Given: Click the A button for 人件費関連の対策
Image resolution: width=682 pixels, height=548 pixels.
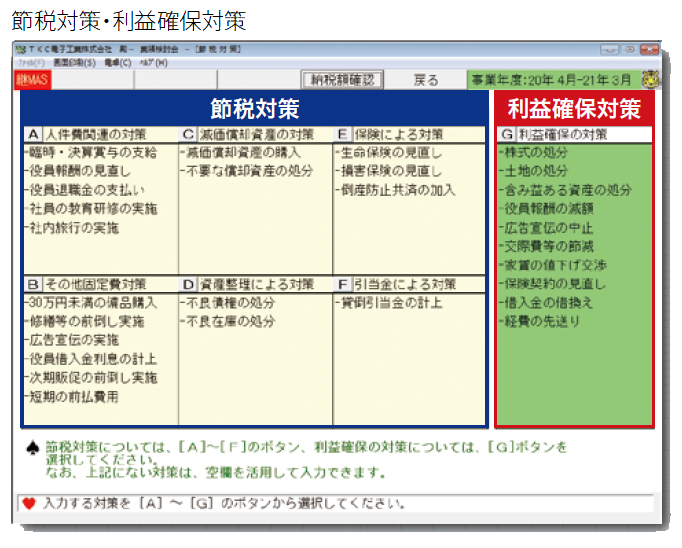Looking at the screenshot, I should click(x=33, y=134).
